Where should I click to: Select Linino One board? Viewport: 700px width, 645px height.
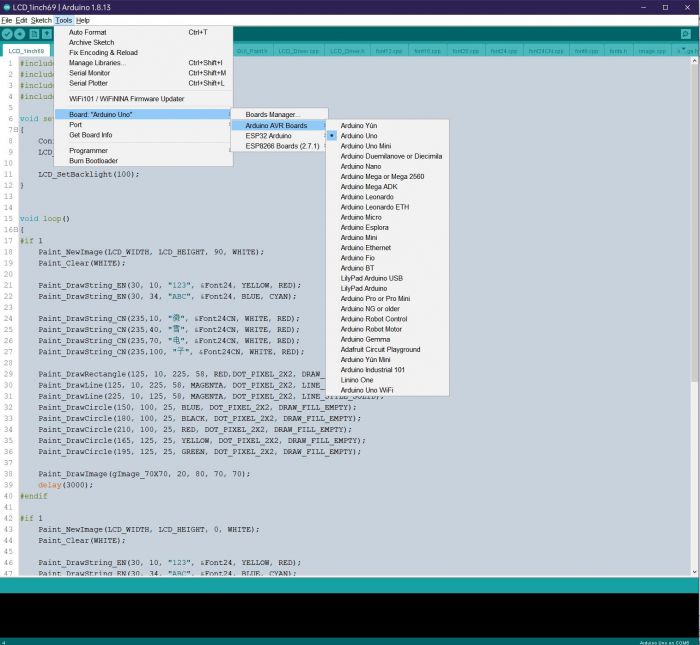388,380
